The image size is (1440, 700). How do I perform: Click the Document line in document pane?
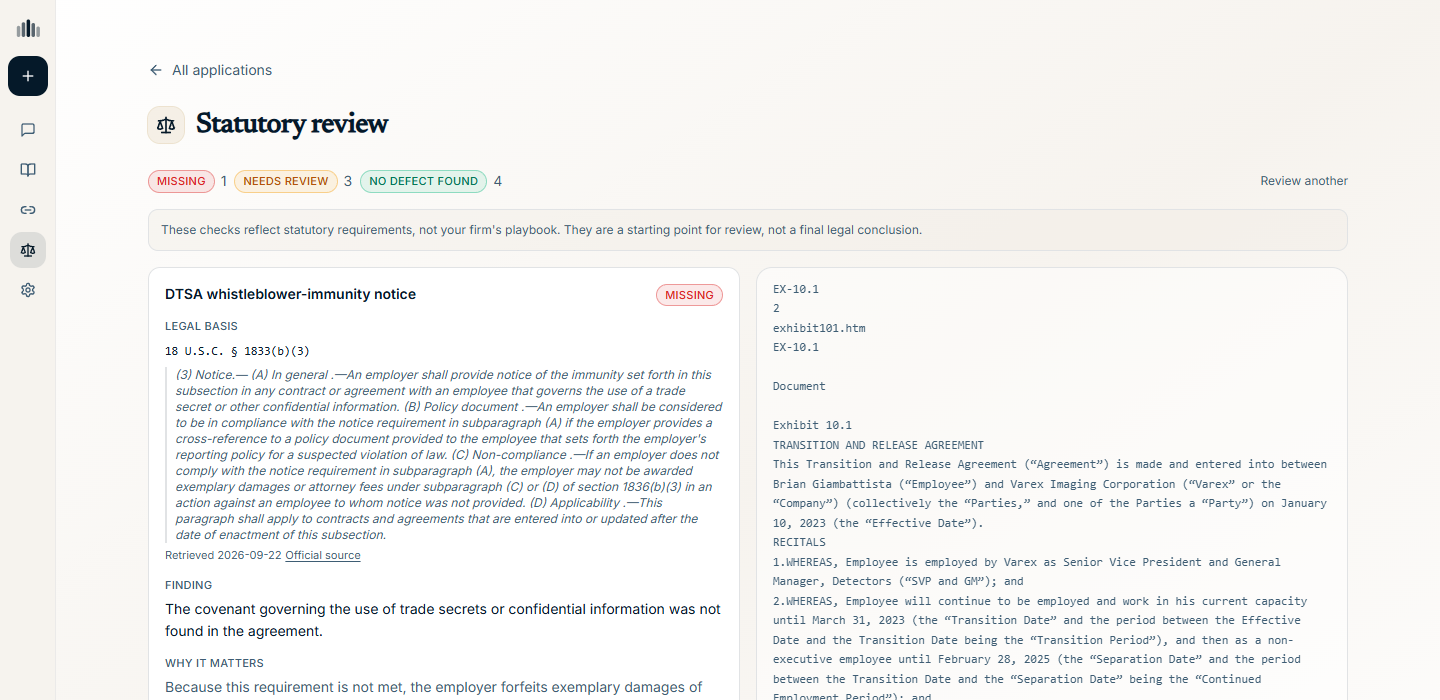pos(799,386)
